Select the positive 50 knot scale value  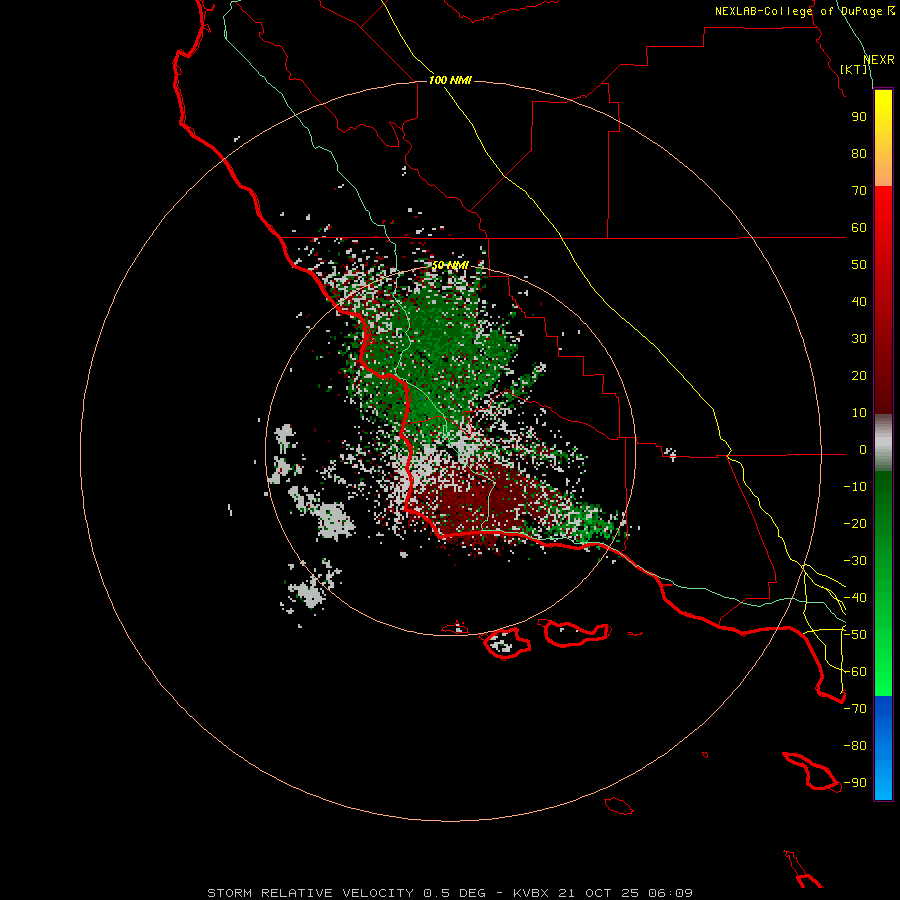pyautogui.click(x=859, y=265)
